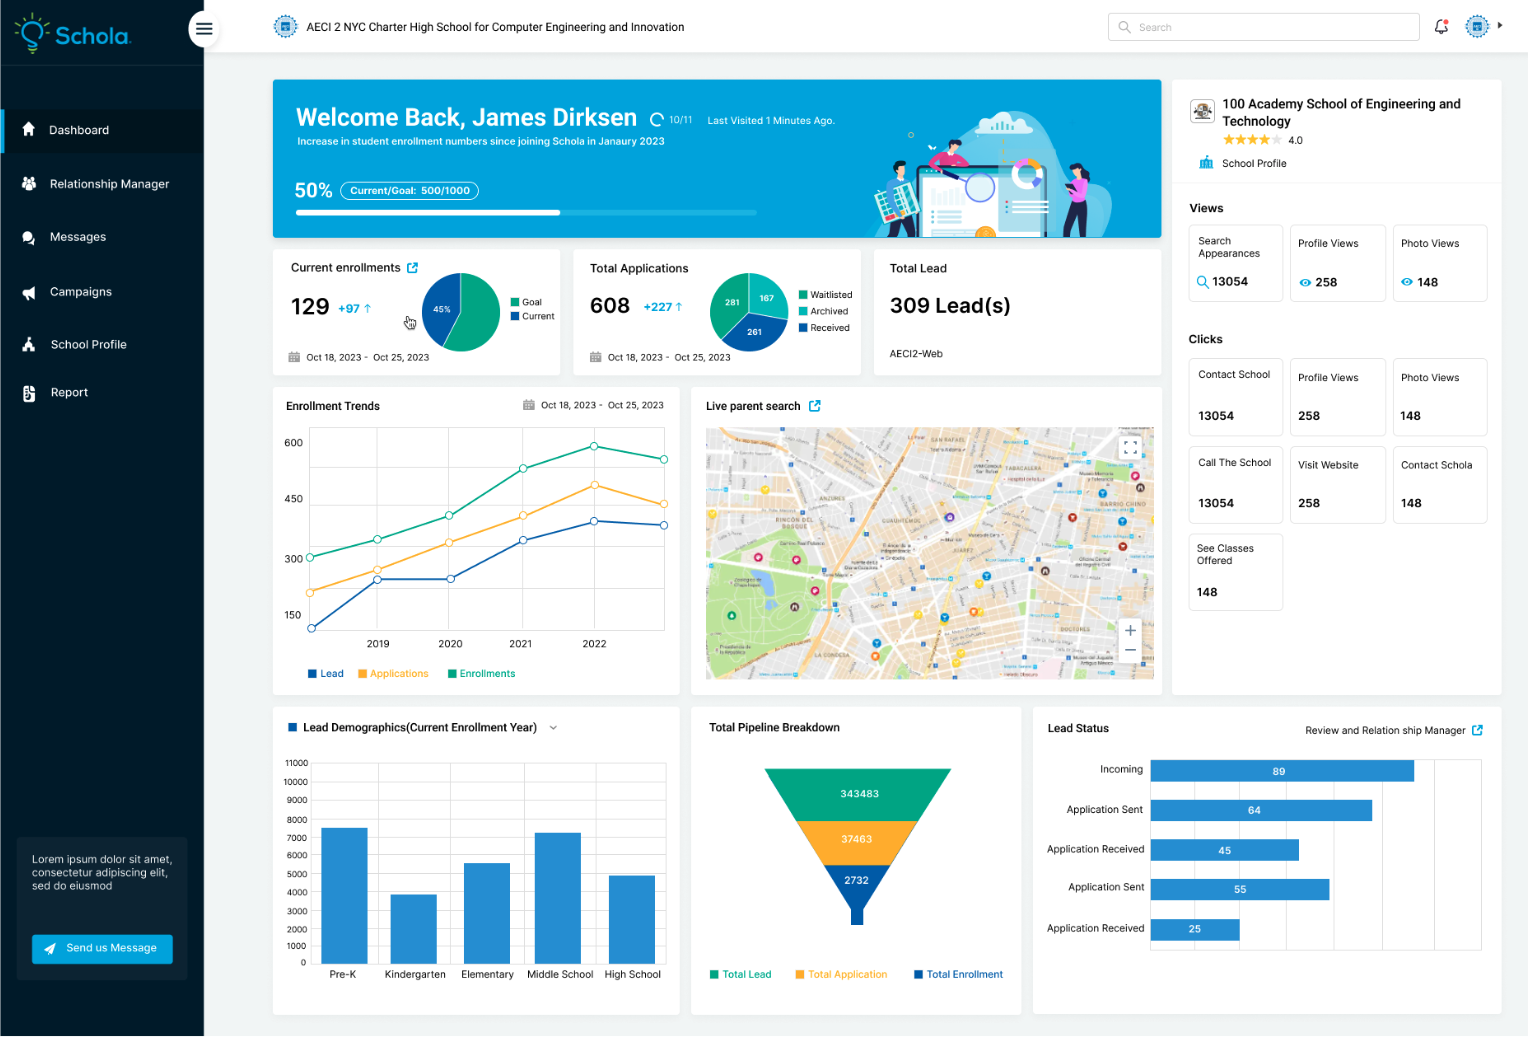Toggle the Lead series in trends legend
Screen dimensions: 1530x1038
coord(326,674)
